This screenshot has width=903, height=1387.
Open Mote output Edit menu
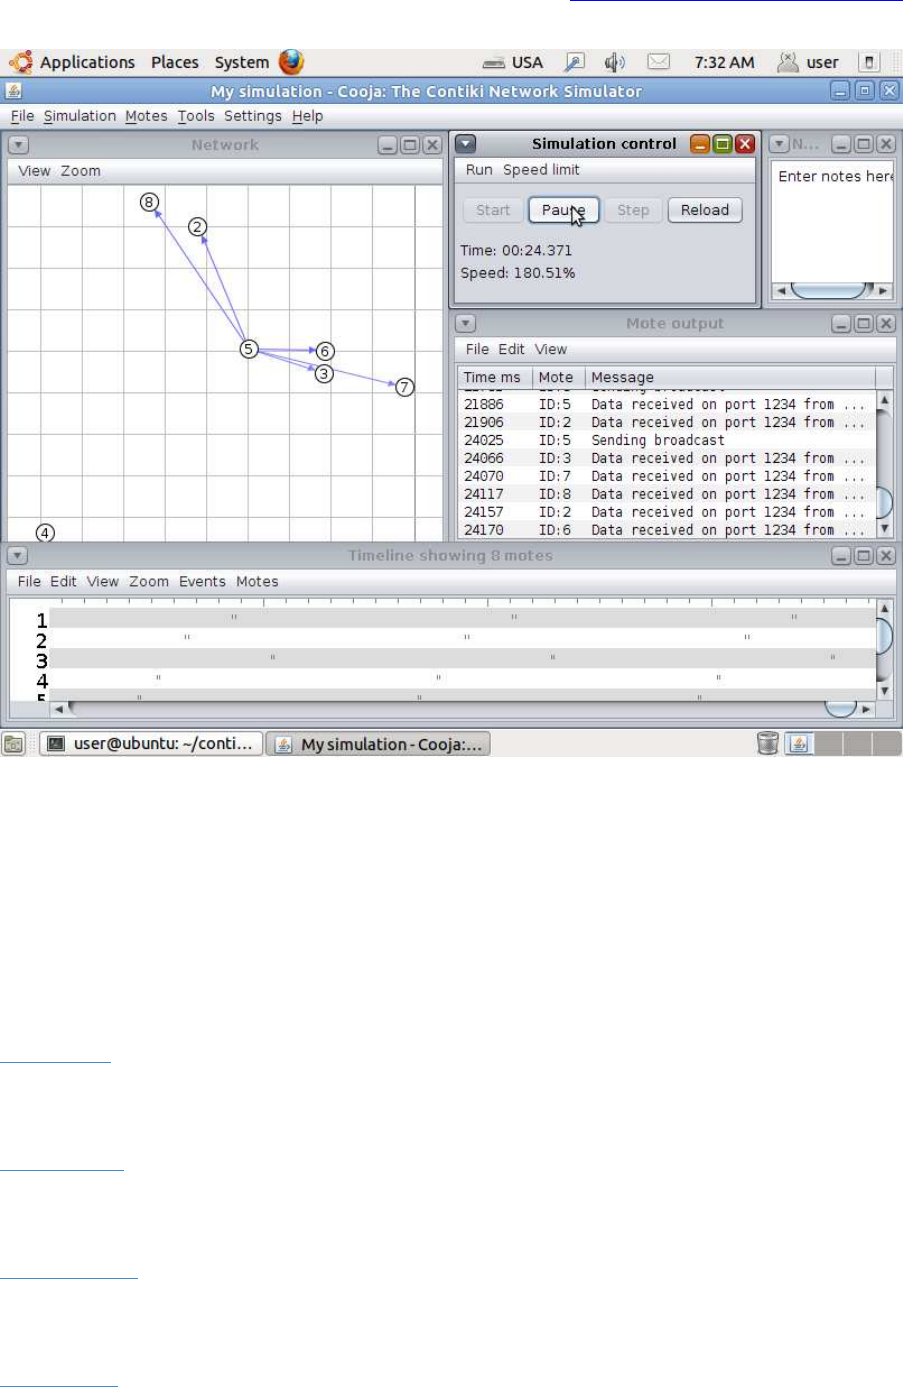[511, 349]
